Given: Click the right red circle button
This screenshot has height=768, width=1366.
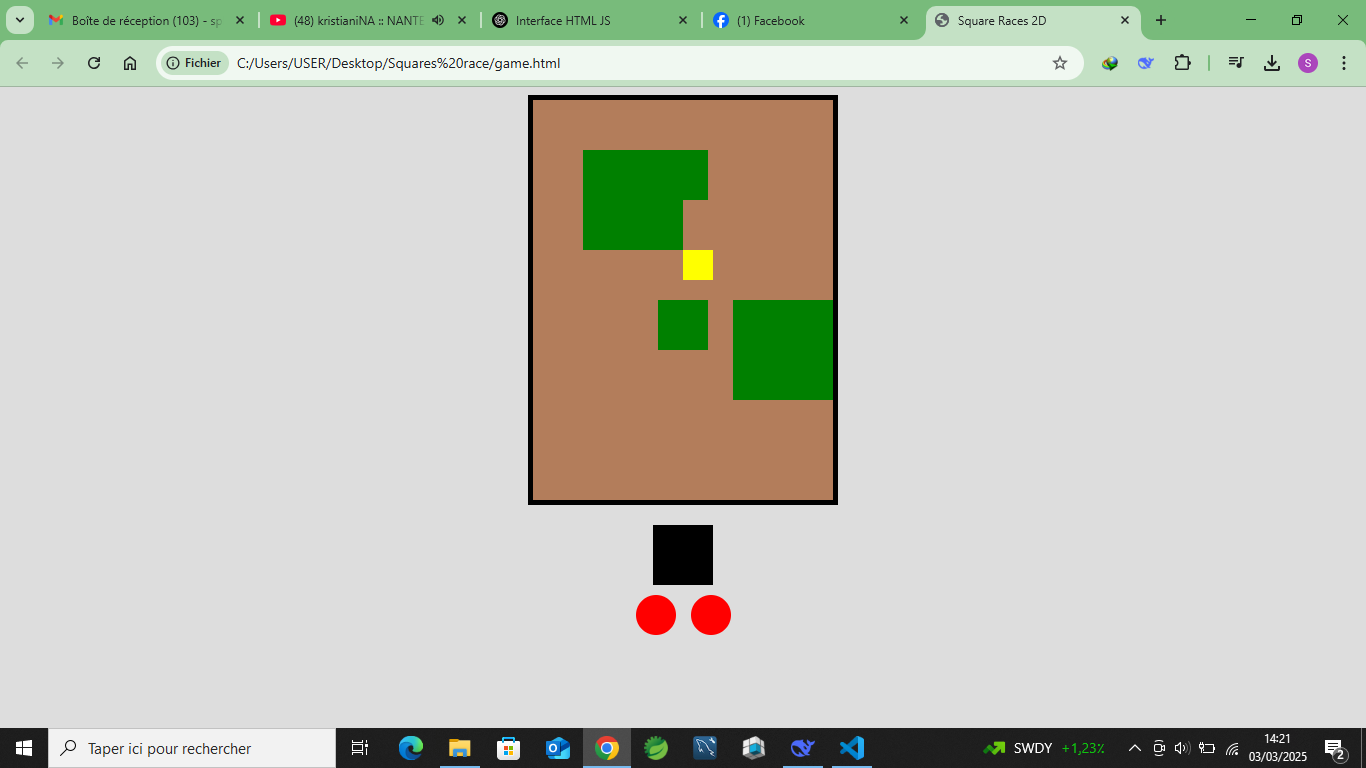Looking at the screenshot, I should pos(711,615).
